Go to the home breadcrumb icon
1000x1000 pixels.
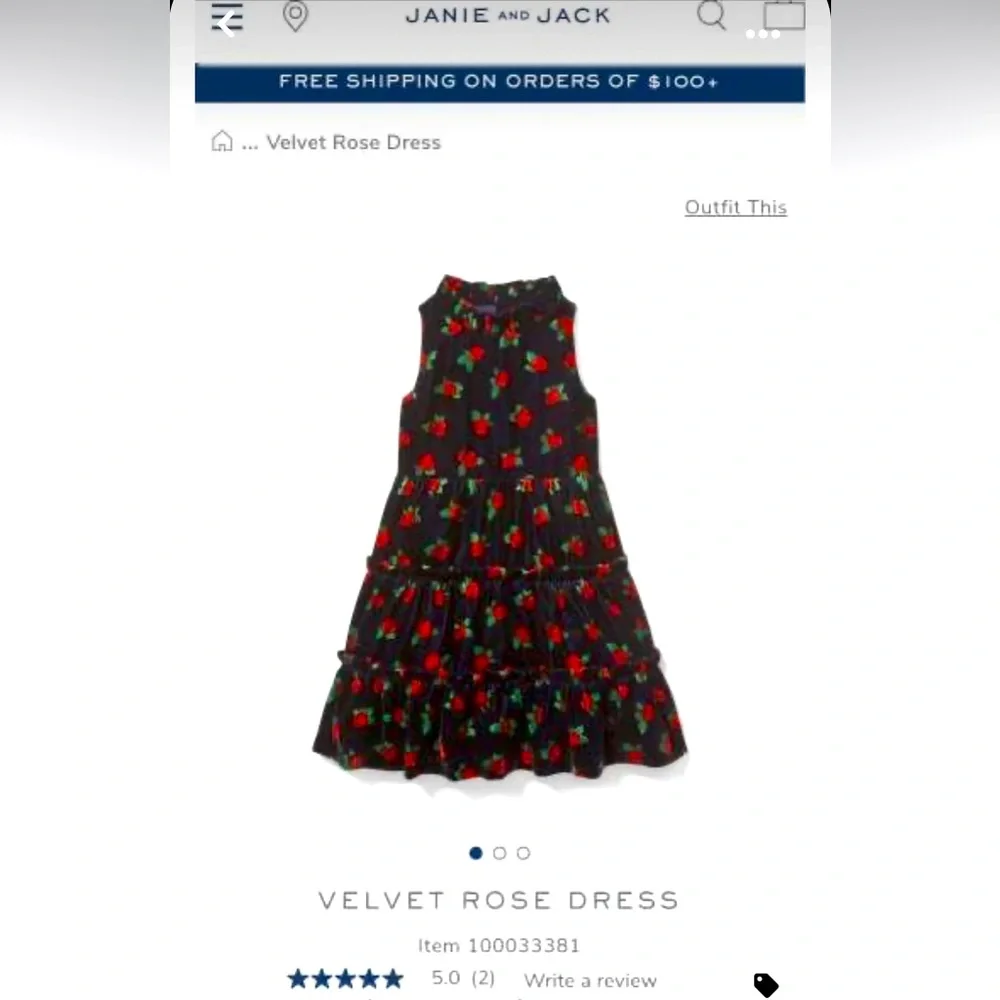pyautogui.click(x=222, y=141)
